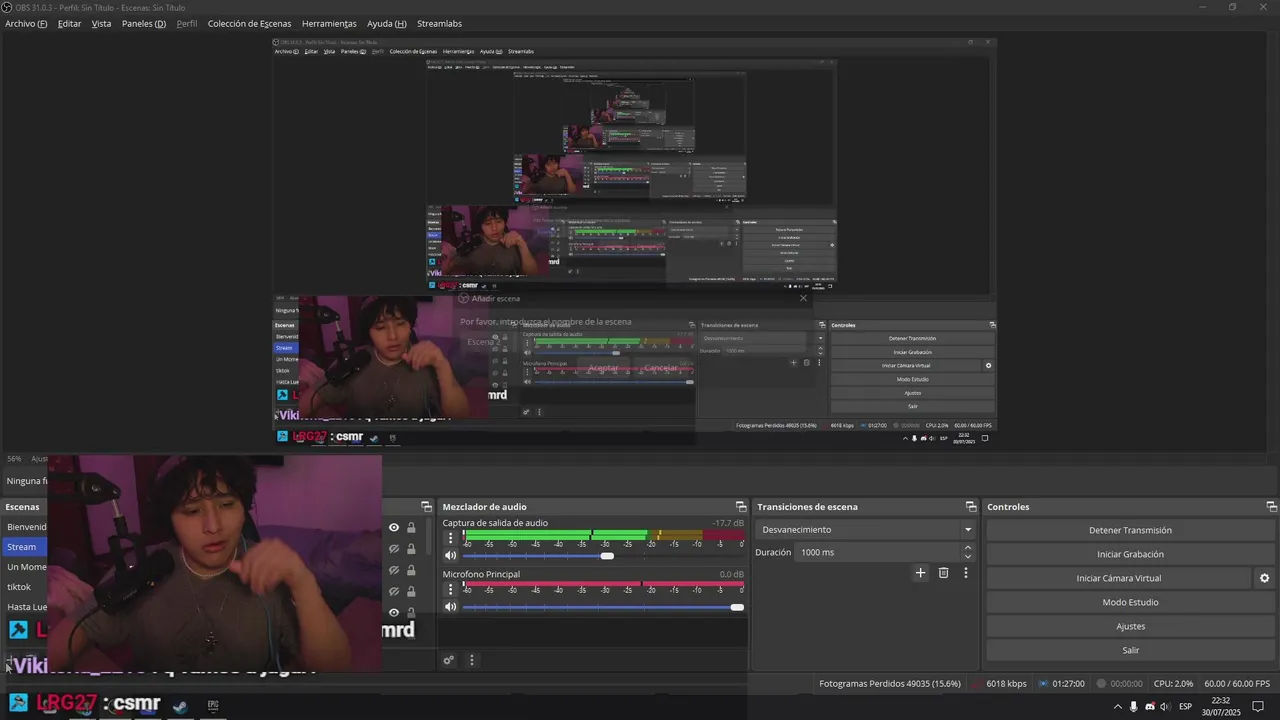Pop out the Controles dock
Viewport: 1280px width, 720px height.
pos(1272,507)
